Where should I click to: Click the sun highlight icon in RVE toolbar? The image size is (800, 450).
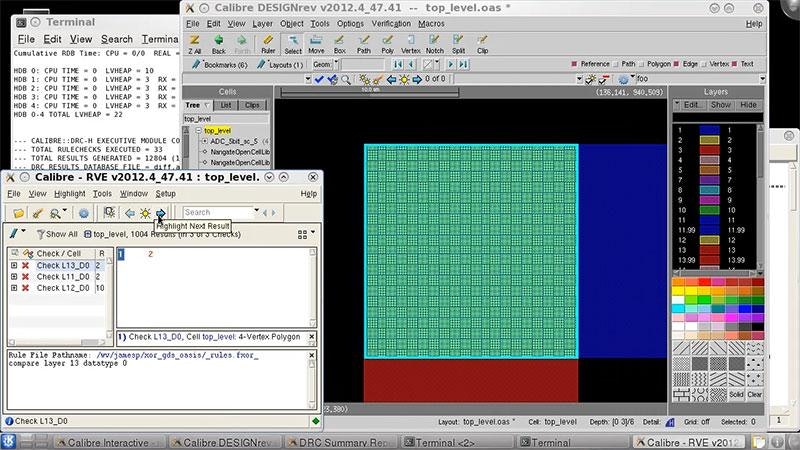pyautogui.click(x=145, y=213)
